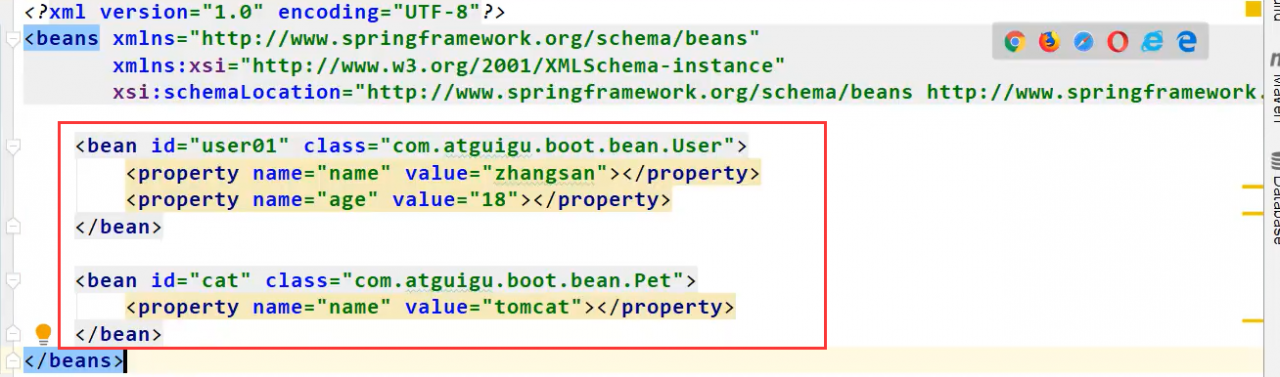The height and width of the screenshot is (377, 1280).
Task: Open the file in Chrome browser
Action: [x=1015, y=41]
